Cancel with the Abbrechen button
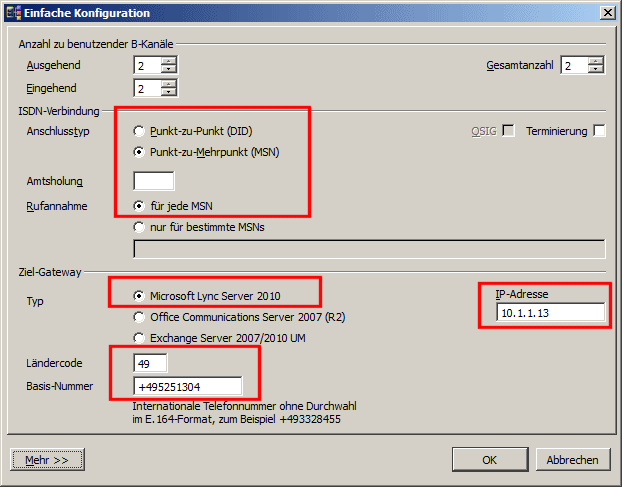Viewport: 622px width, 487px height. point(573,460)
